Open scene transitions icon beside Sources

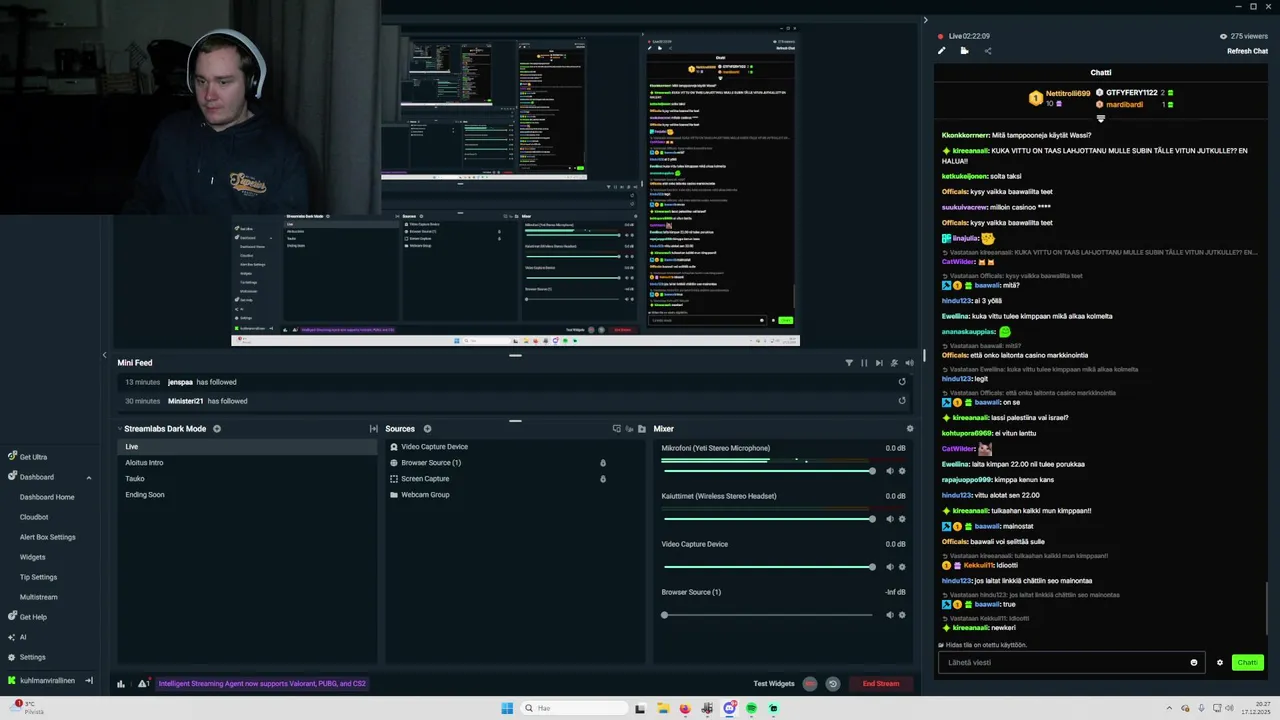[373, 429]
